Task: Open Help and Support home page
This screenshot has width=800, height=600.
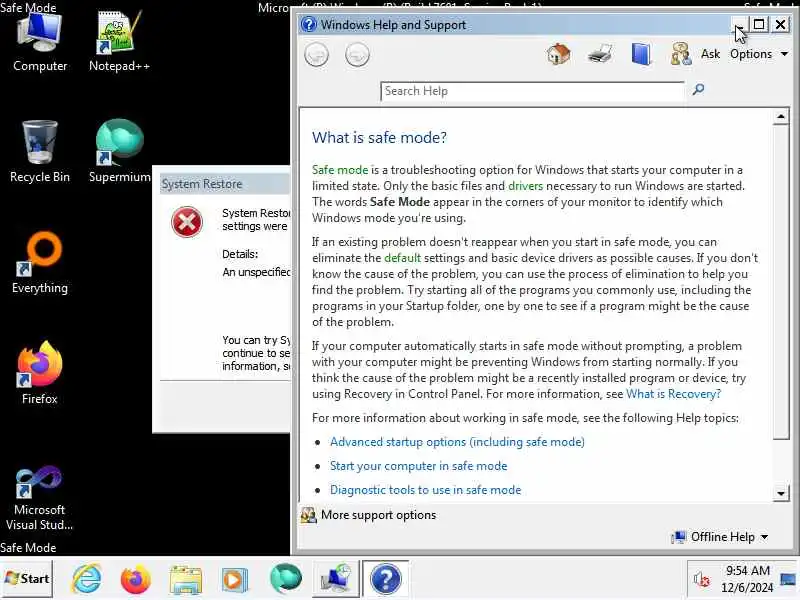Action: (x=559, y=54)
